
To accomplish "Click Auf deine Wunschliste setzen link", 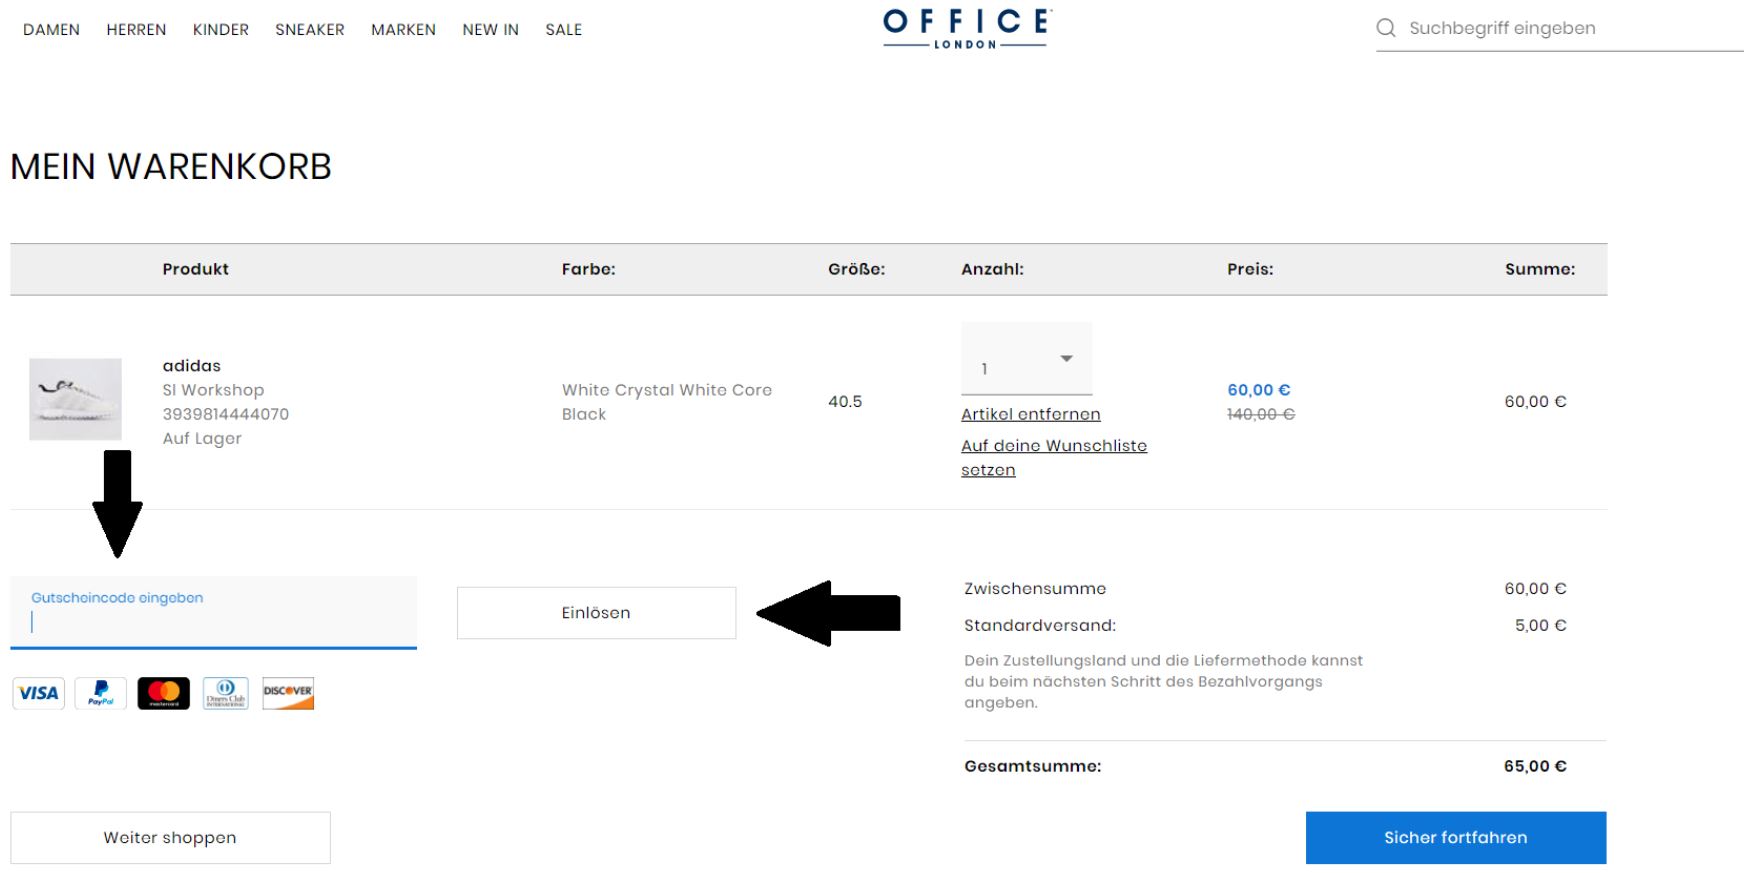I will click(1054, 458).
